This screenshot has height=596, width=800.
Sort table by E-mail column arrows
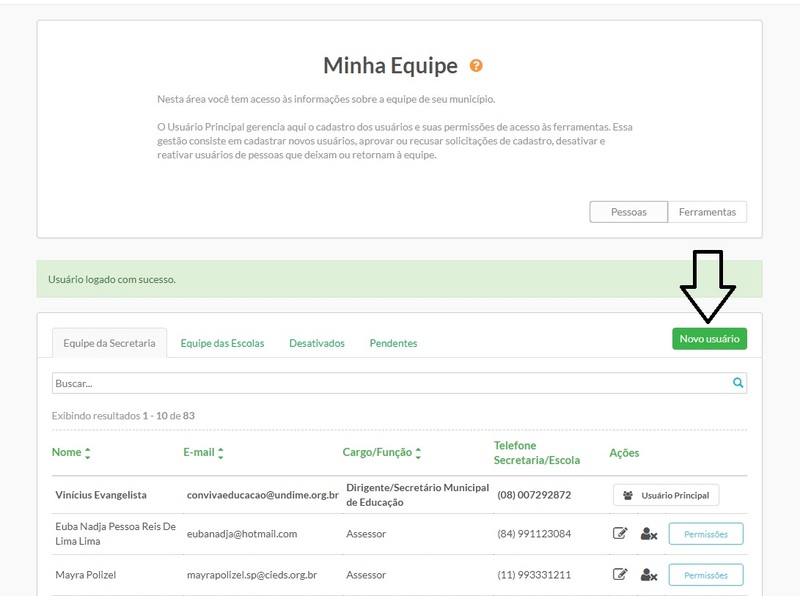(220, 453)
